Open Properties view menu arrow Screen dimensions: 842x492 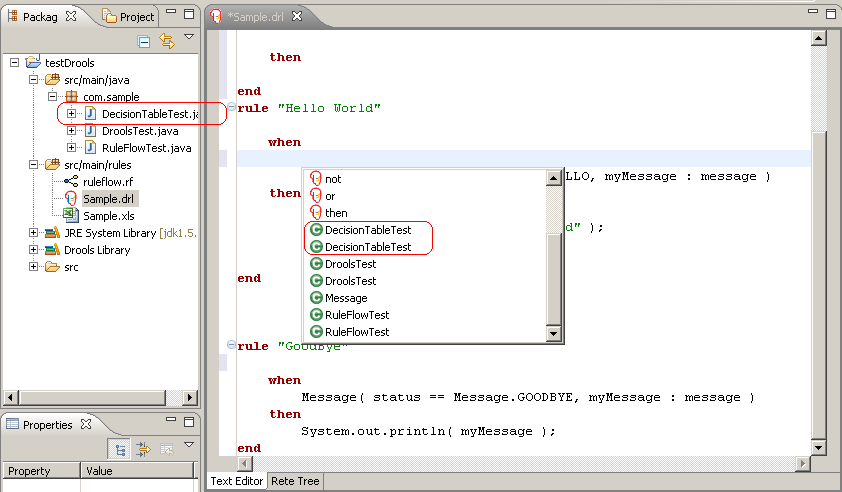(x=188, y=445)
